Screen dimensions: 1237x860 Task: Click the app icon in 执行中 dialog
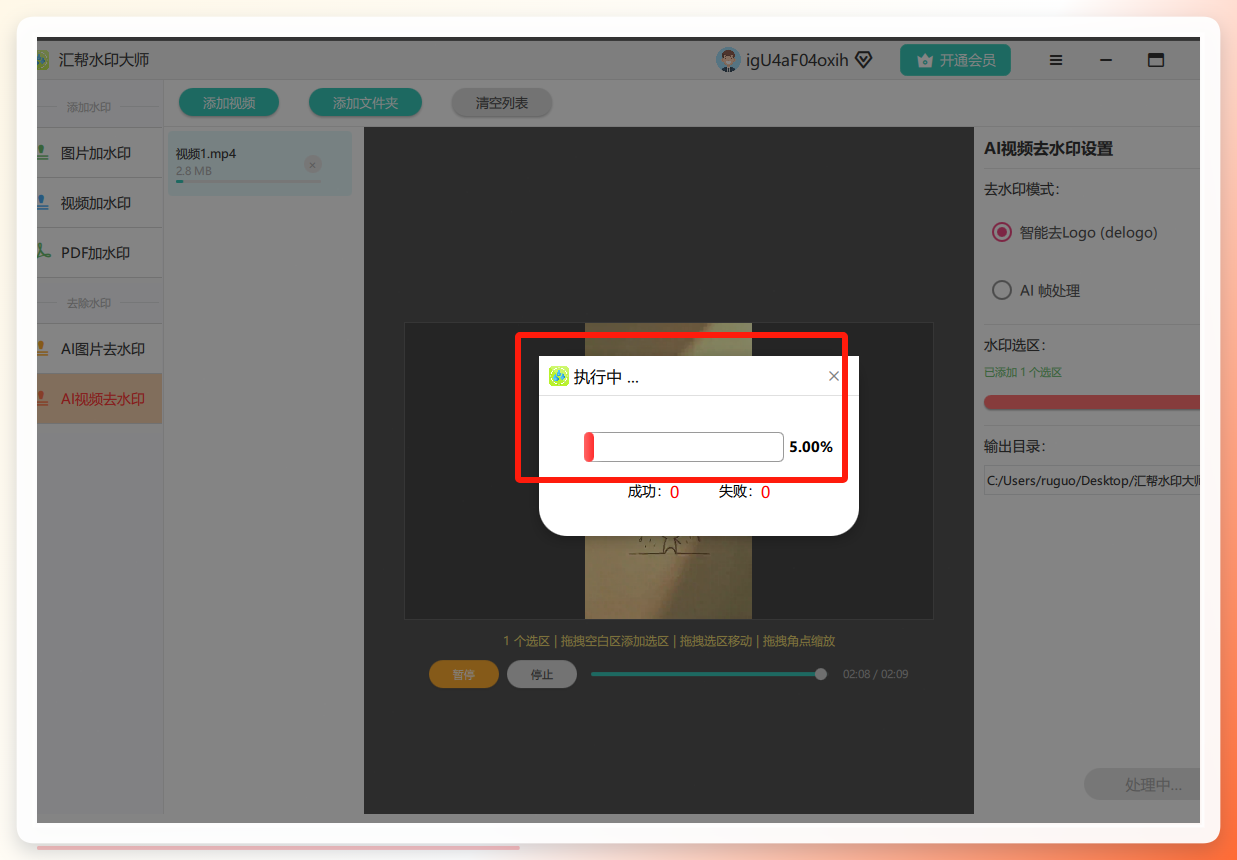tap(559, 376)
